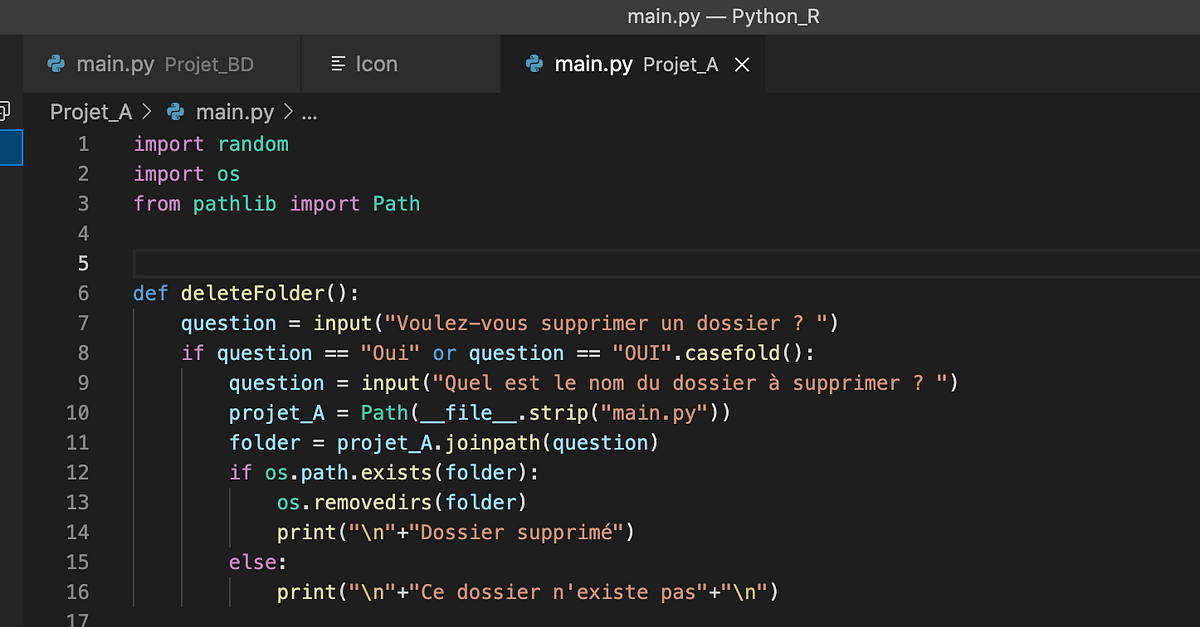Screen dimensions: 1200x627
Task: Click line number 10 to select that line
Action: click(78, 412)
